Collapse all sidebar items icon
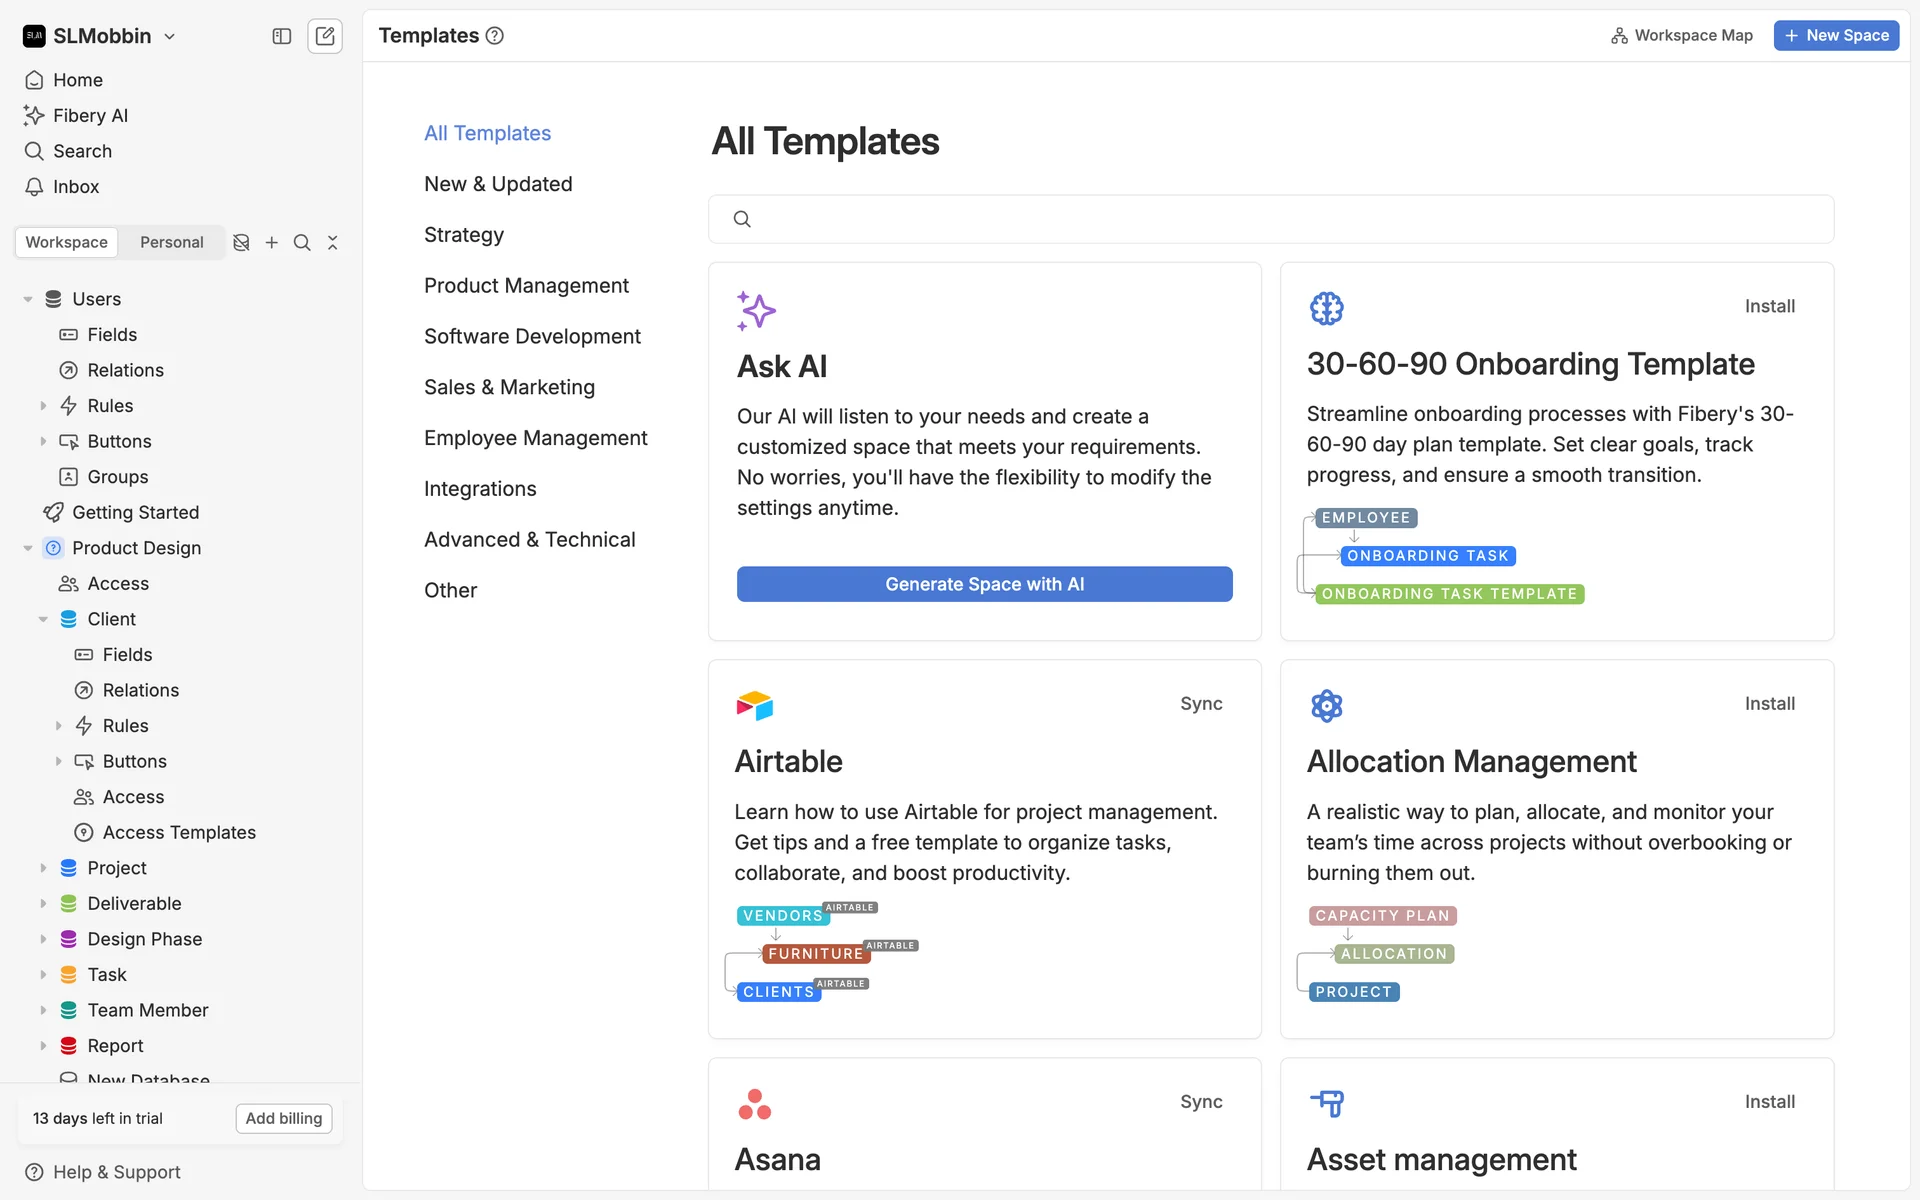The width and height of the screenshot is (1920, 1200). (x=333, y=242)
